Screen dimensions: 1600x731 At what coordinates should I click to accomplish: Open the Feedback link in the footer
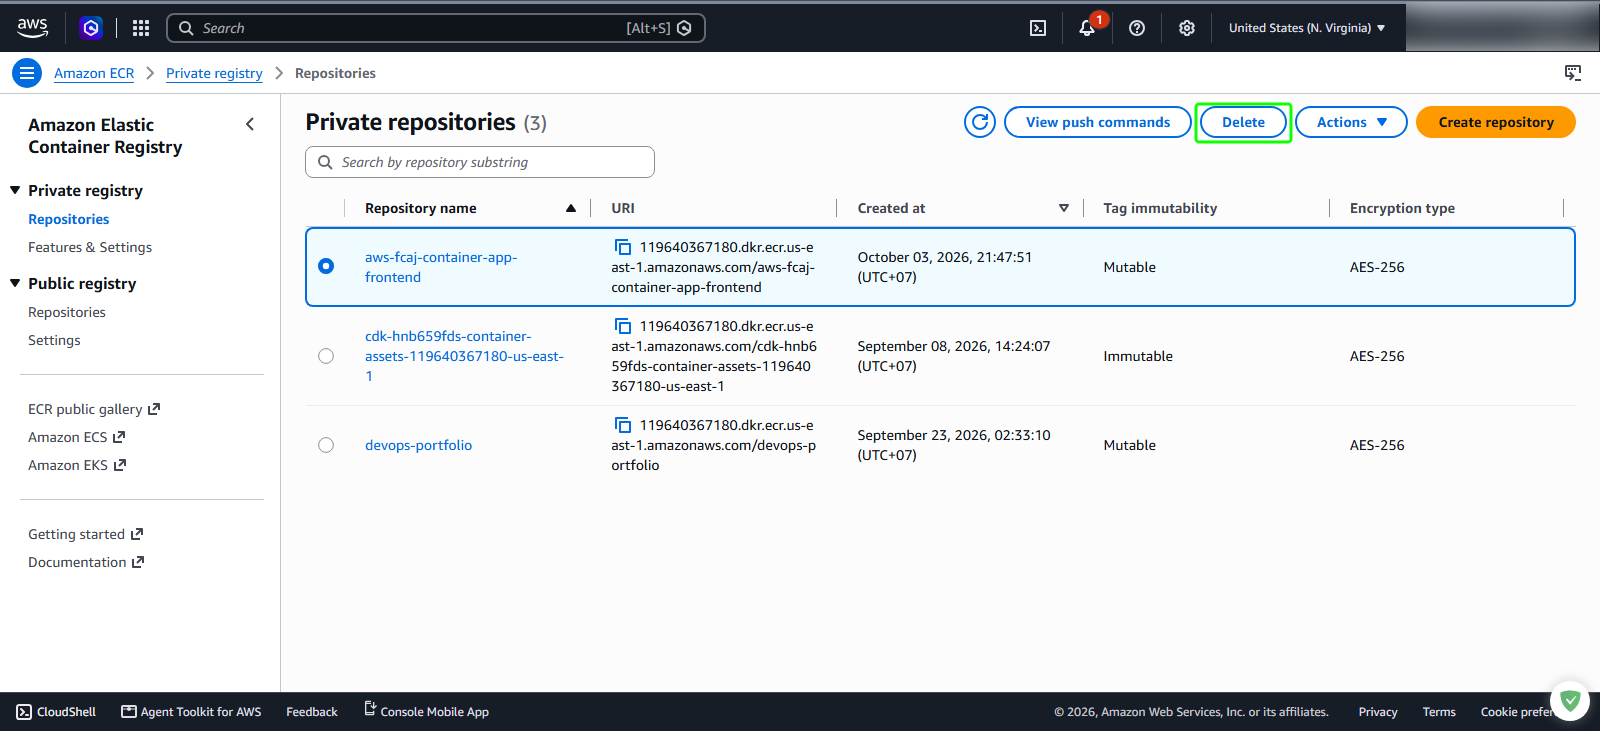click(312, 712)
